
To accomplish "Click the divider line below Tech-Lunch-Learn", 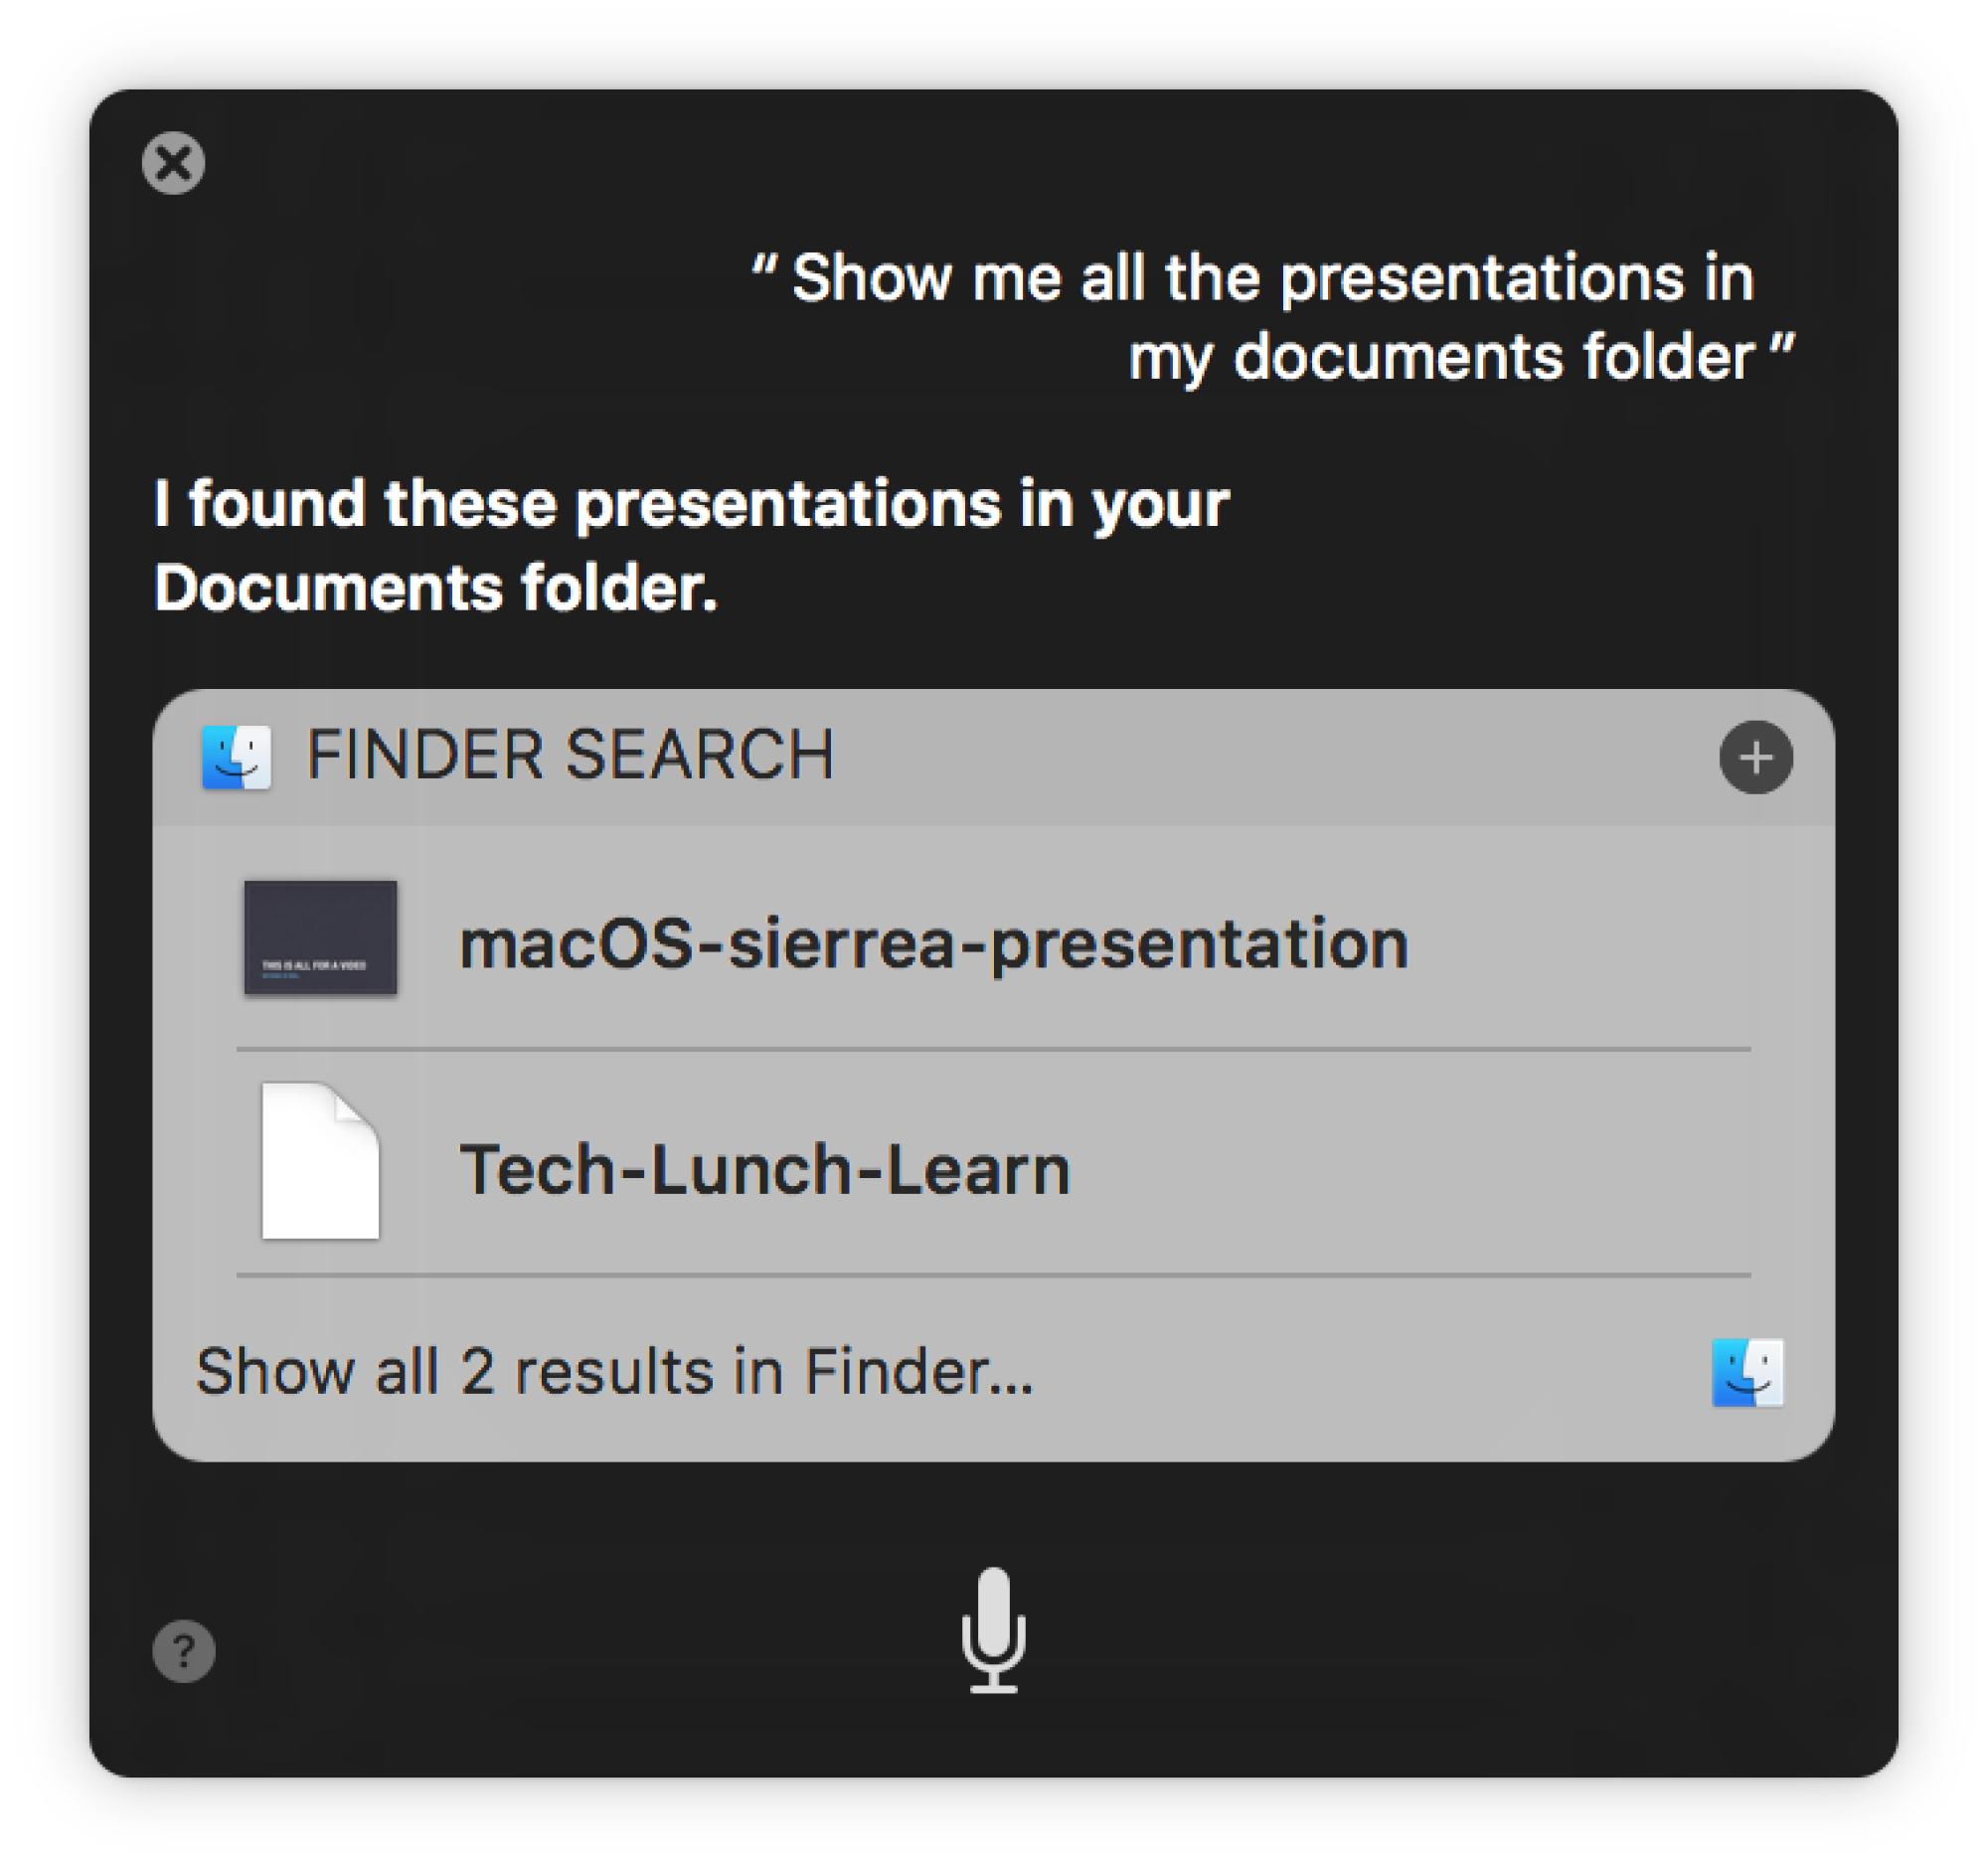I will (993, 1275).
